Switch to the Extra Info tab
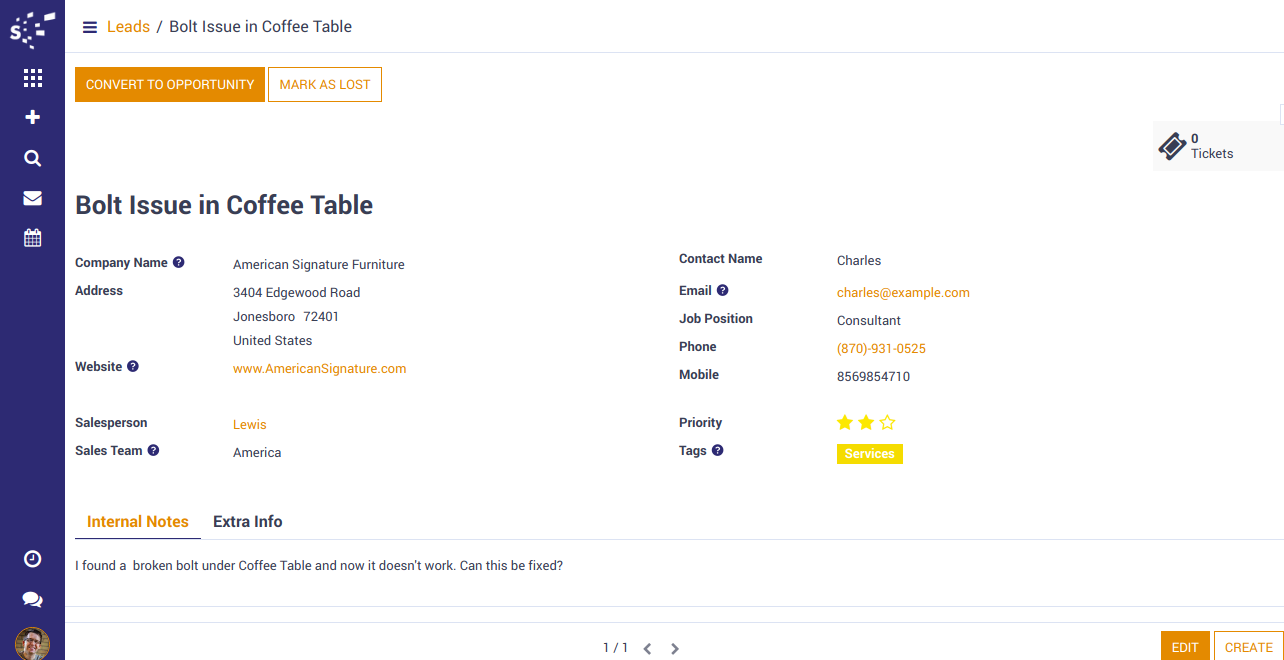This screenshot has width=1284, height=660. (x=247, y=522)
